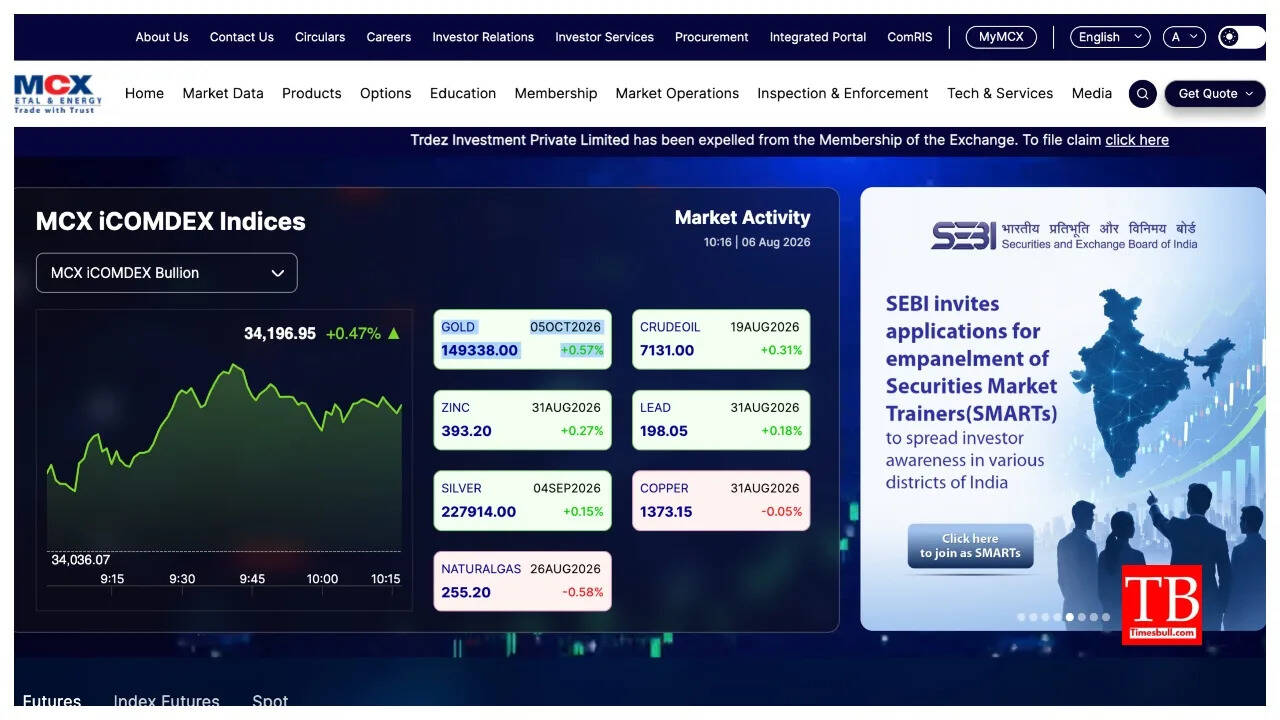
Task: Click the timestamp '10:16 | 06 Aug 2026'
Action: tap(757, 242)
